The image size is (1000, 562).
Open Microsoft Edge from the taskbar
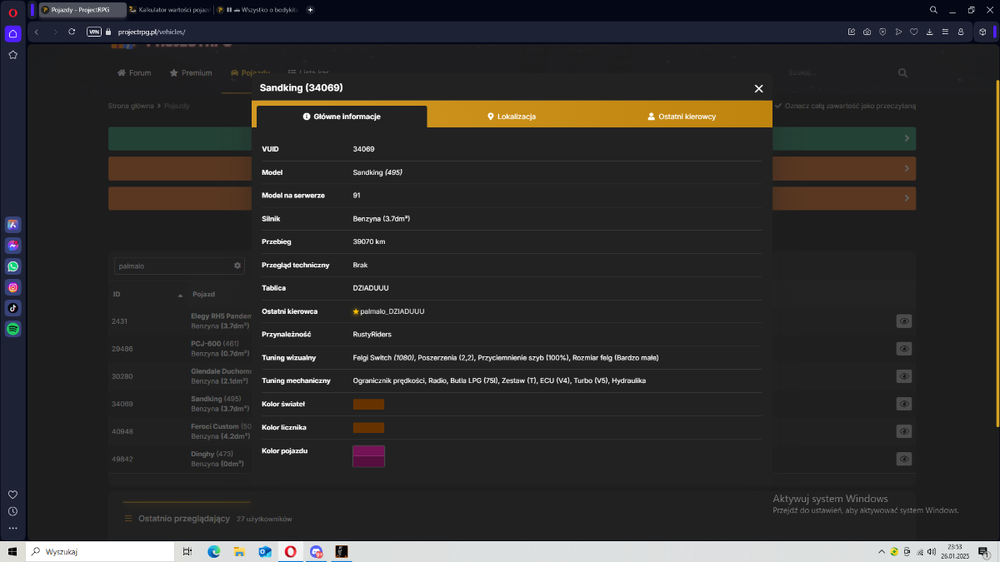click(214, 552)
